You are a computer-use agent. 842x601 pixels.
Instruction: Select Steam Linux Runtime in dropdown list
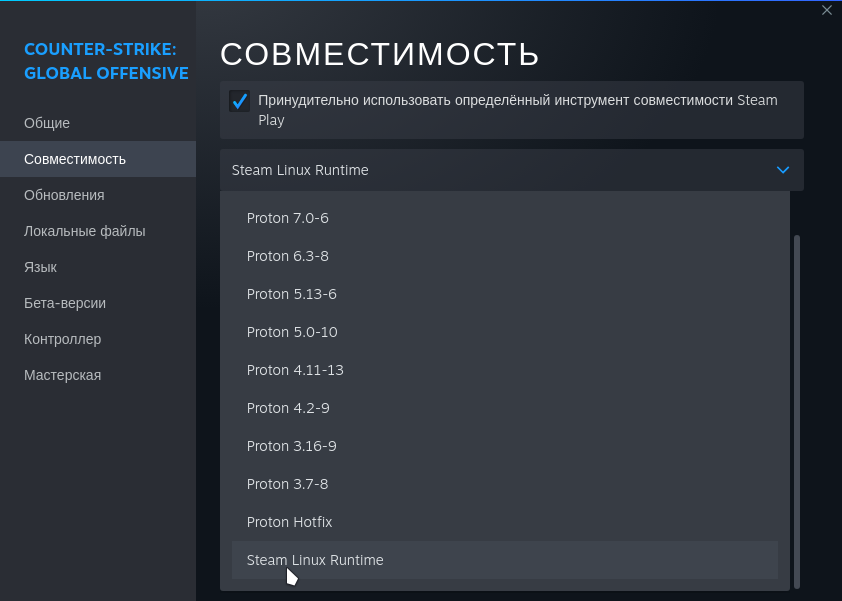505,560
